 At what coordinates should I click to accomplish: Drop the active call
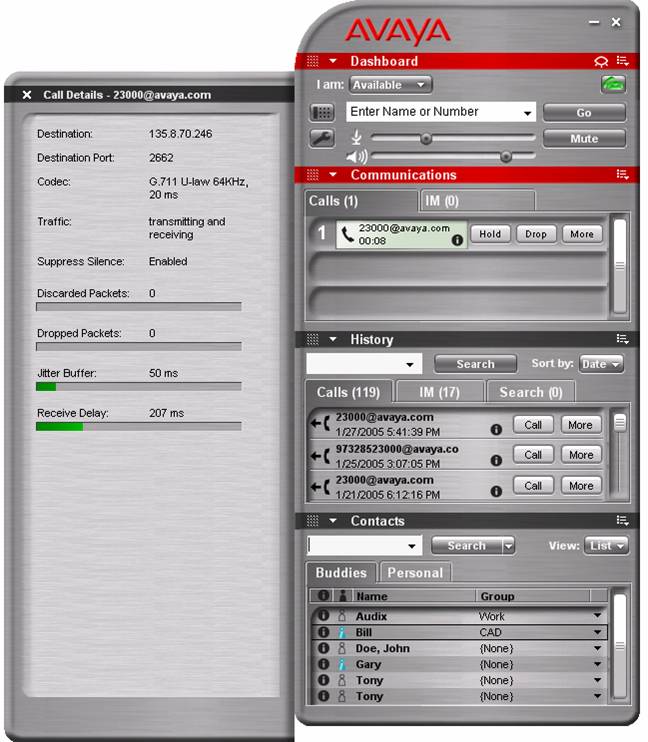click(536, 234)
